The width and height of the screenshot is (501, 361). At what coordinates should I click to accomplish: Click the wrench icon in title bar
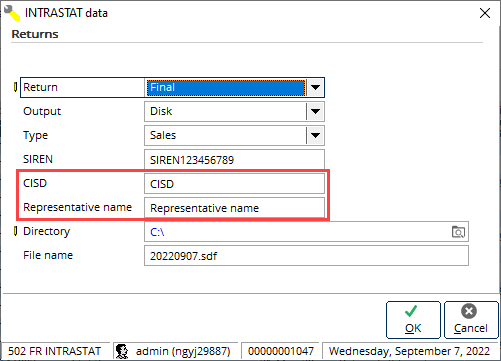coord(12,13)
